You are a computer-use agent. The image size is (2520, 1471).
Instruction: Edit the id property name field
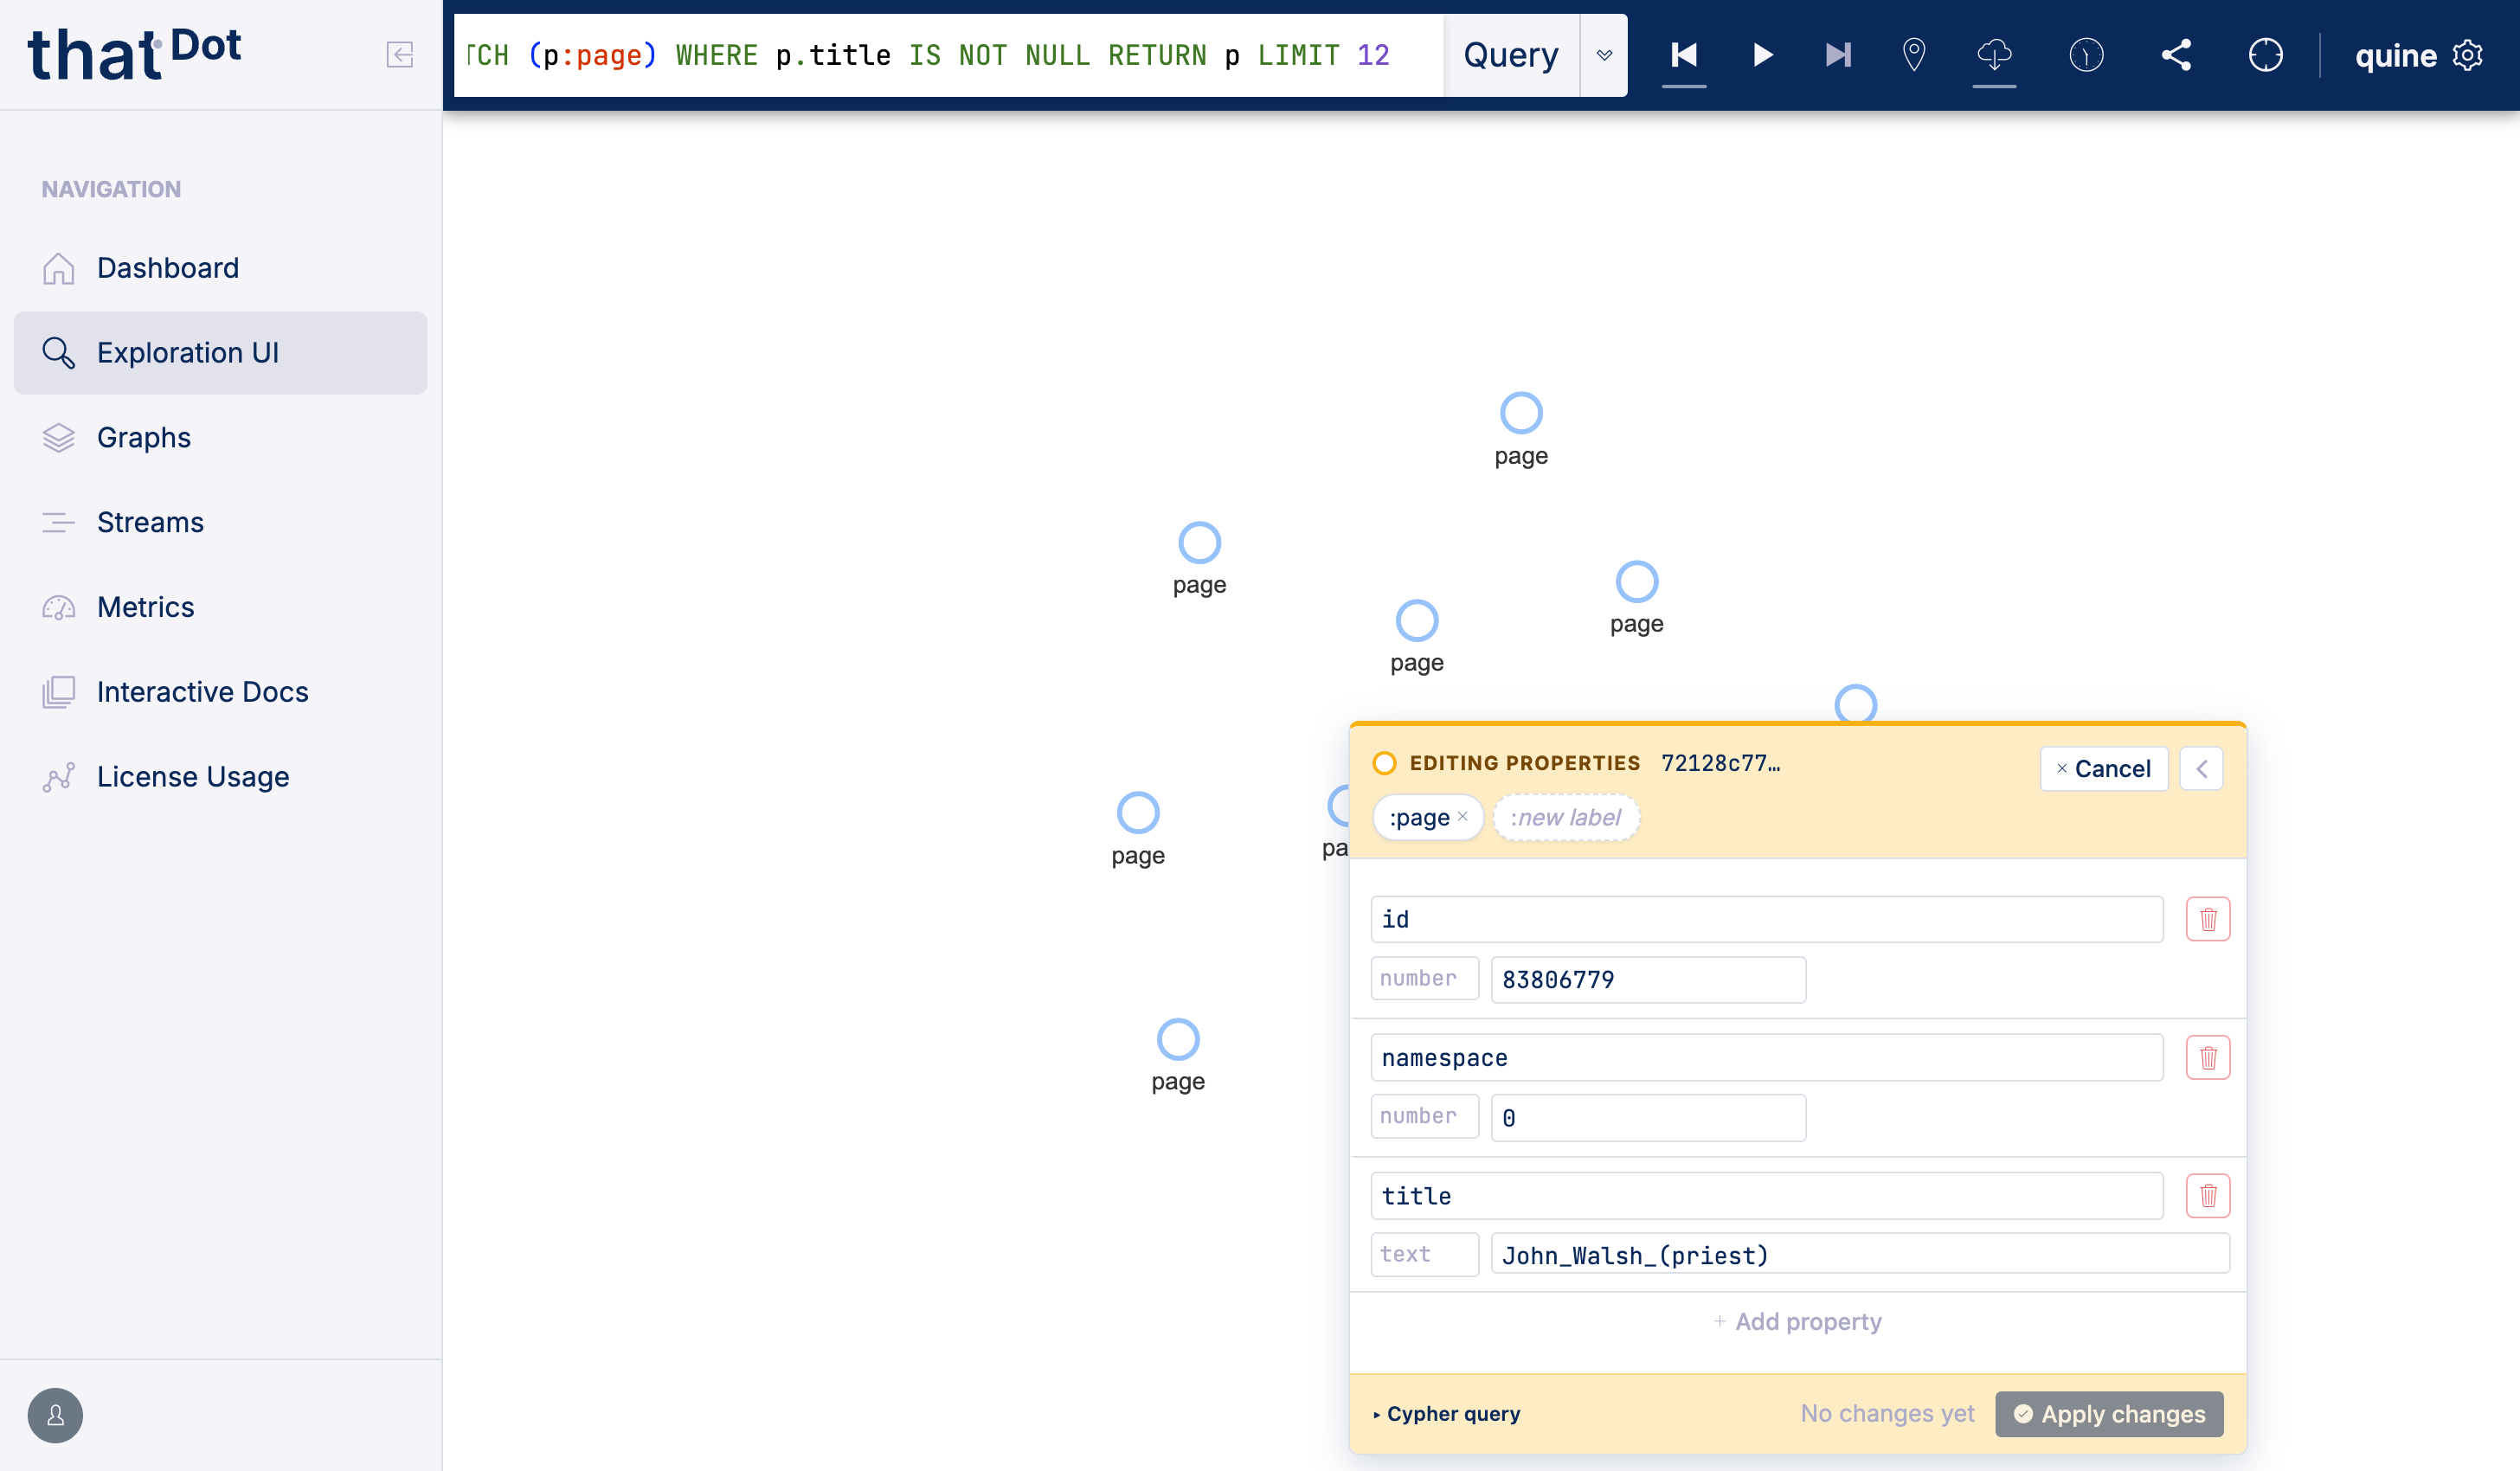(1767, 919)
